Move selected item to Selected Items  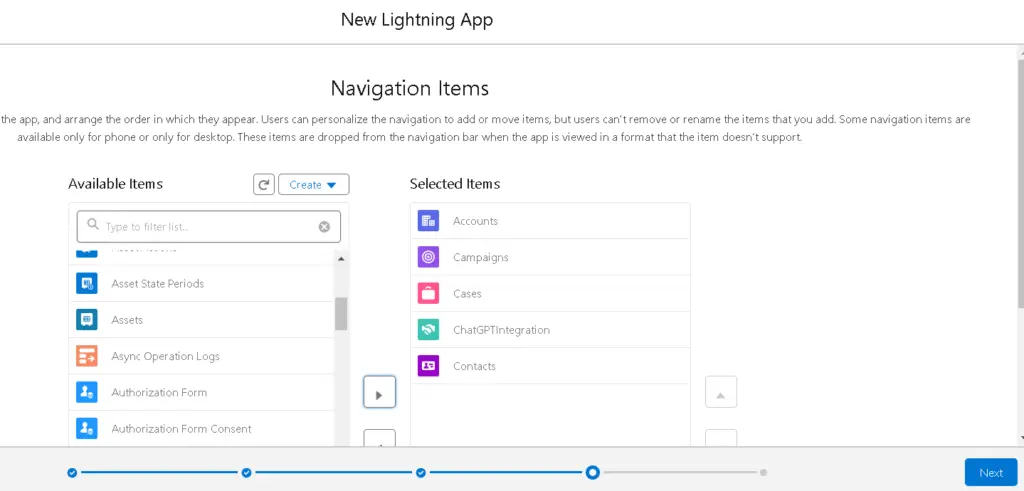pyautogui.click(x=379, y=393)
